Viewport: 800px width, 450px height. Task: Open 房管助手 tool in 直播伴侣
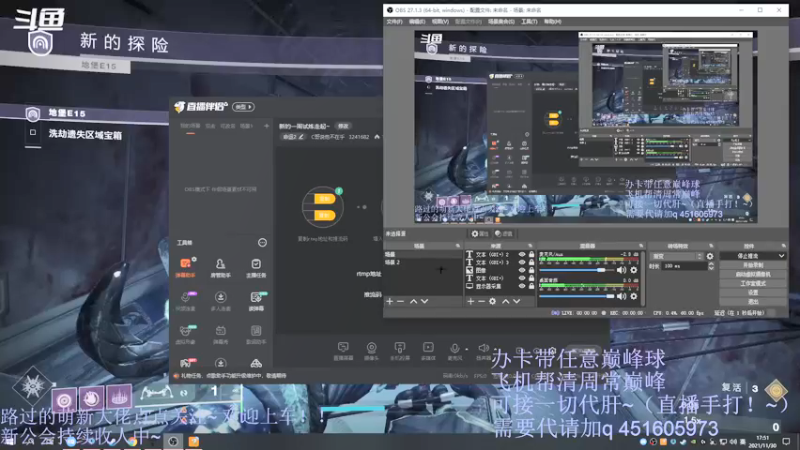click(220, 267)
